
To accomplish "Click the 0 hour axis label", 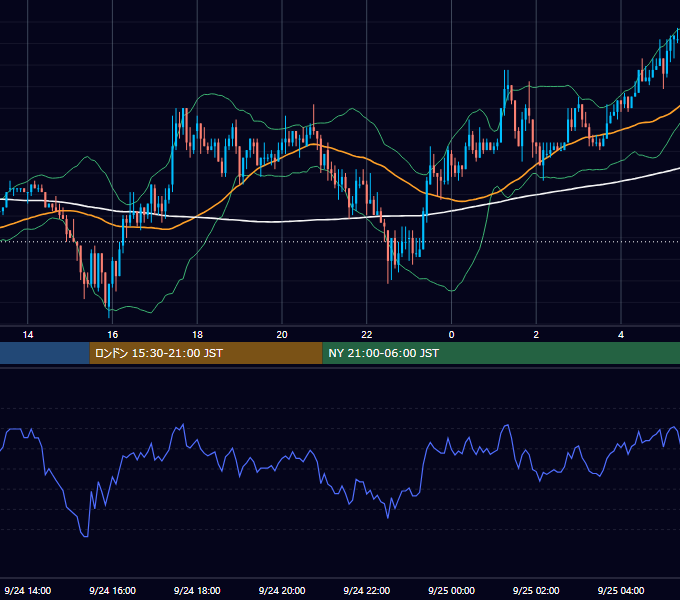I will click(451, 335).
